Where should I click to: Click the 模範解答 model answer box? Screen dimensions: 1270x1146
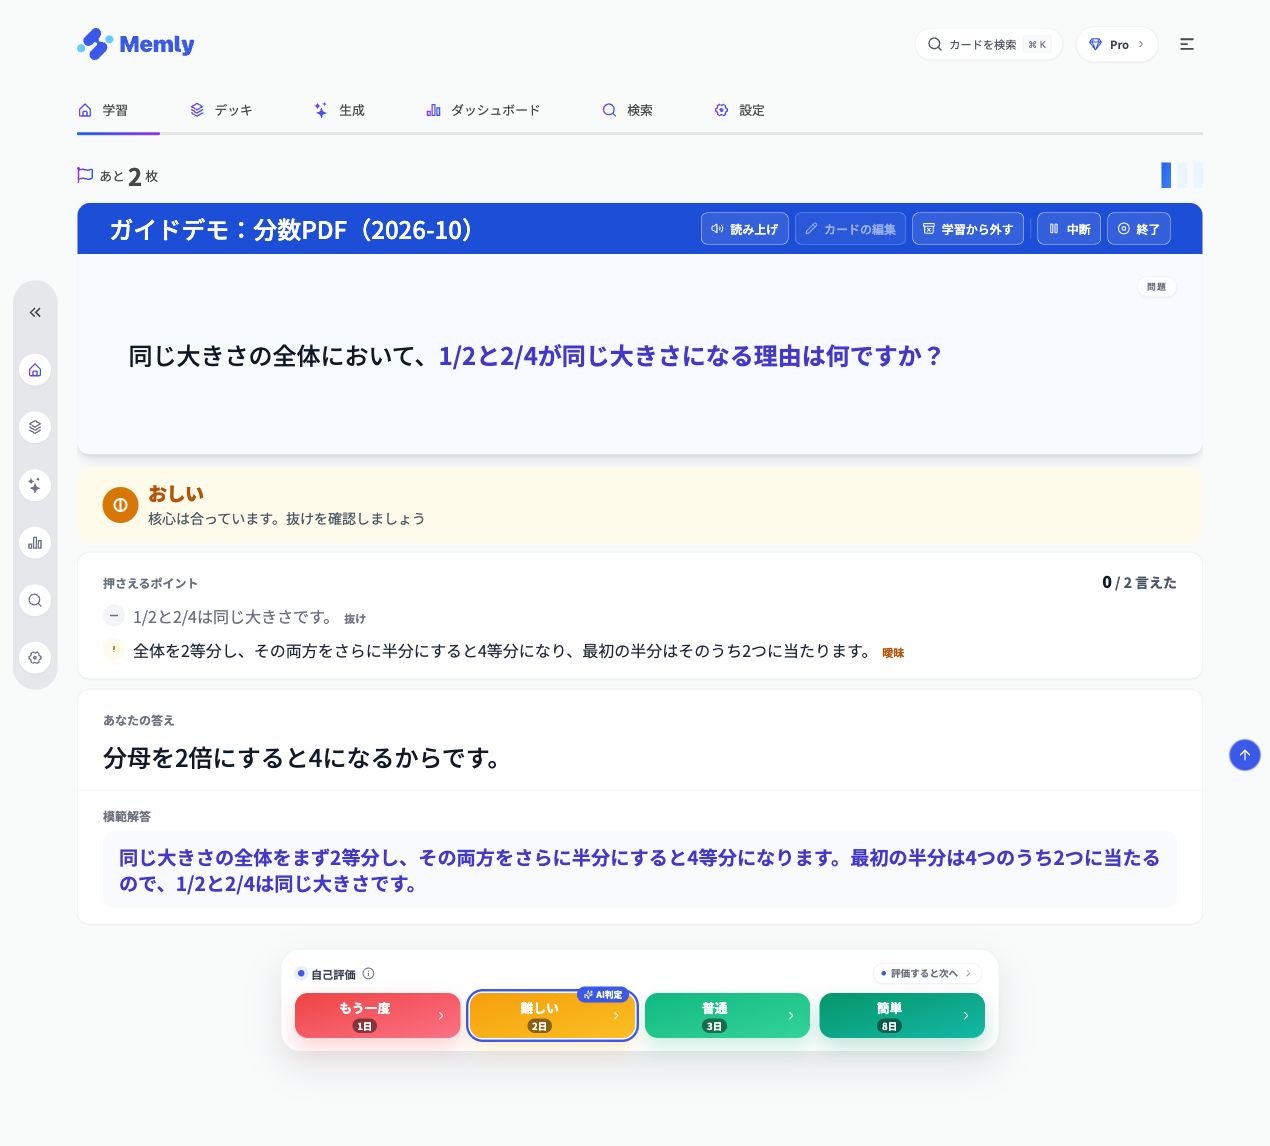tap(640, 870)
